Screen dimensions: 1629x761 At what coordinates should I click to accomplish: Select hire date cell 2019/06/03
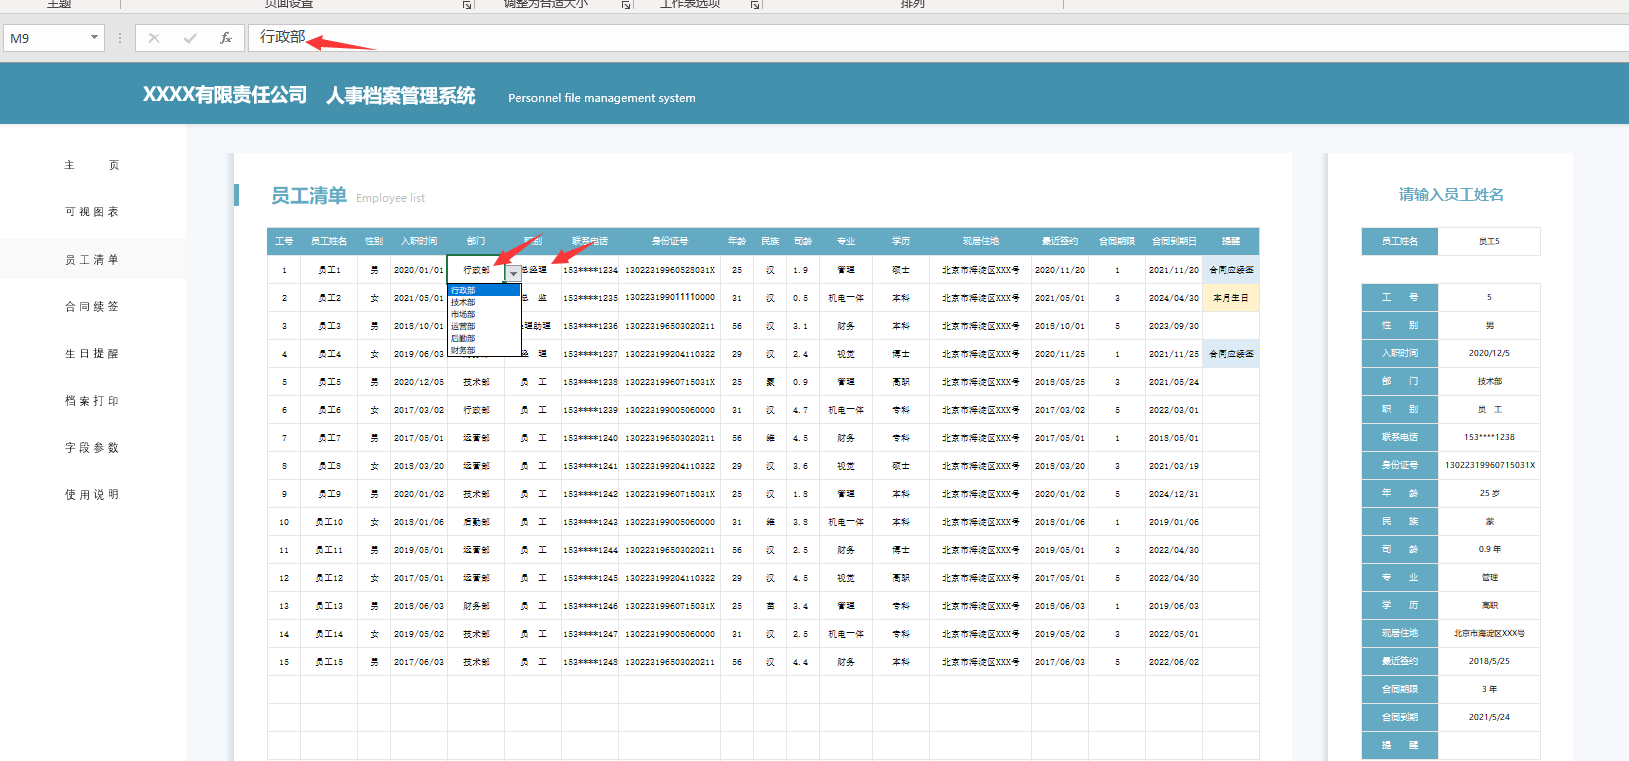(x=419, y=354)
